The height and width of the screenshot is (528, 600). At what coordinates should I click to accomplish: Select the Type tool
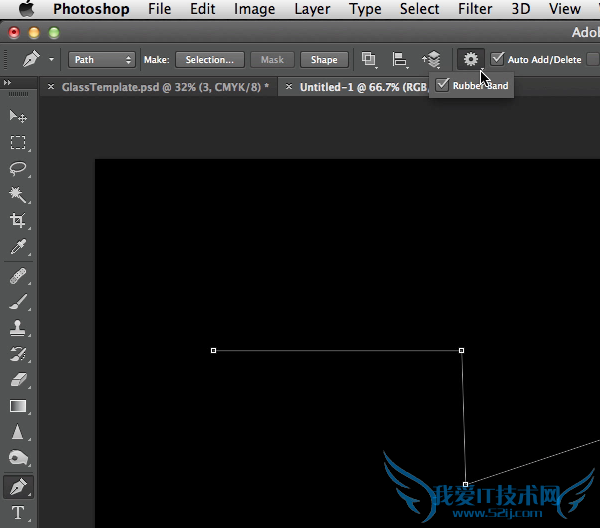click(18, 513)
